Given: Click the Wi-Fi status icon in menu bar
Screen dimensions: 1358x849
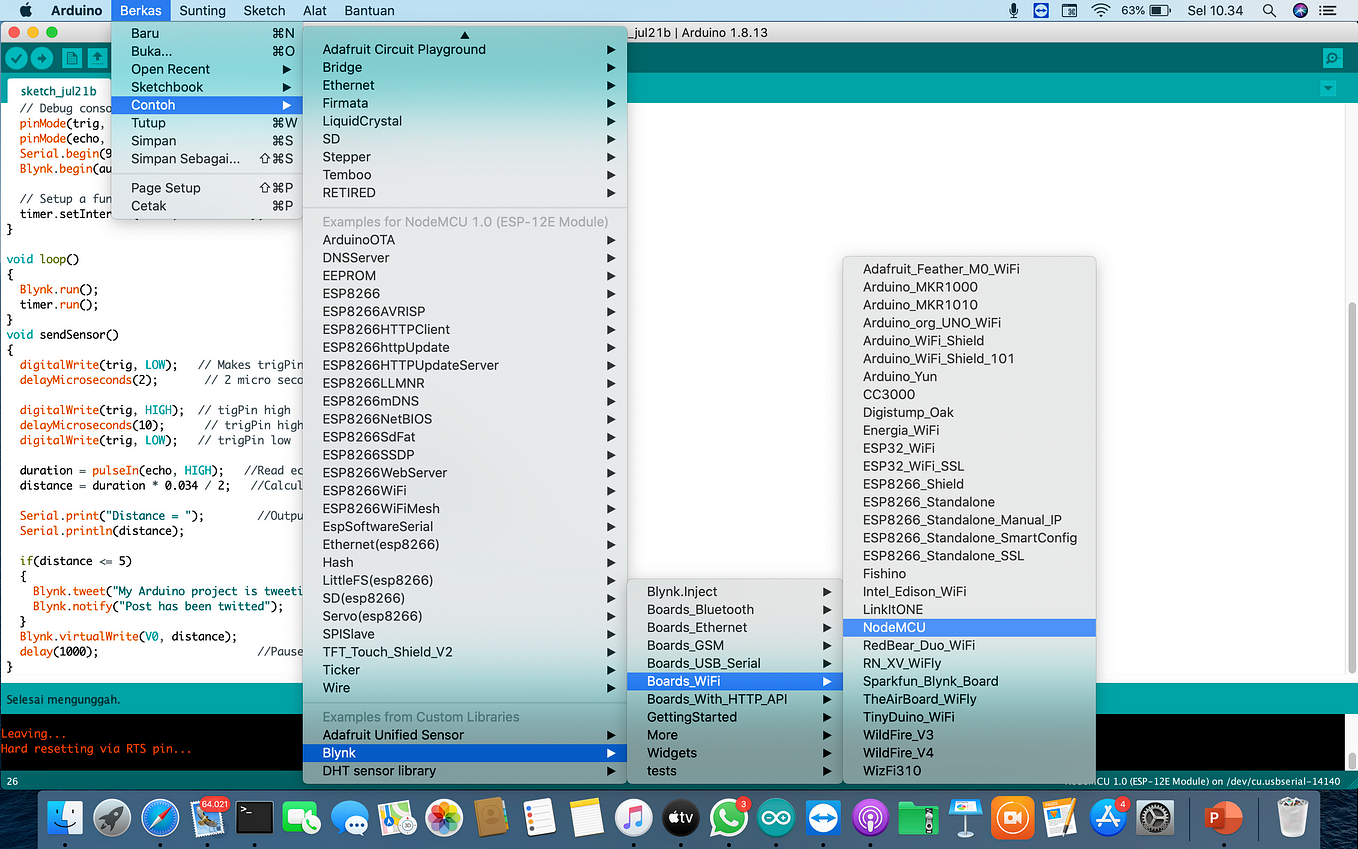Looking at the screenshot, I should click(x=1101, y=11).
